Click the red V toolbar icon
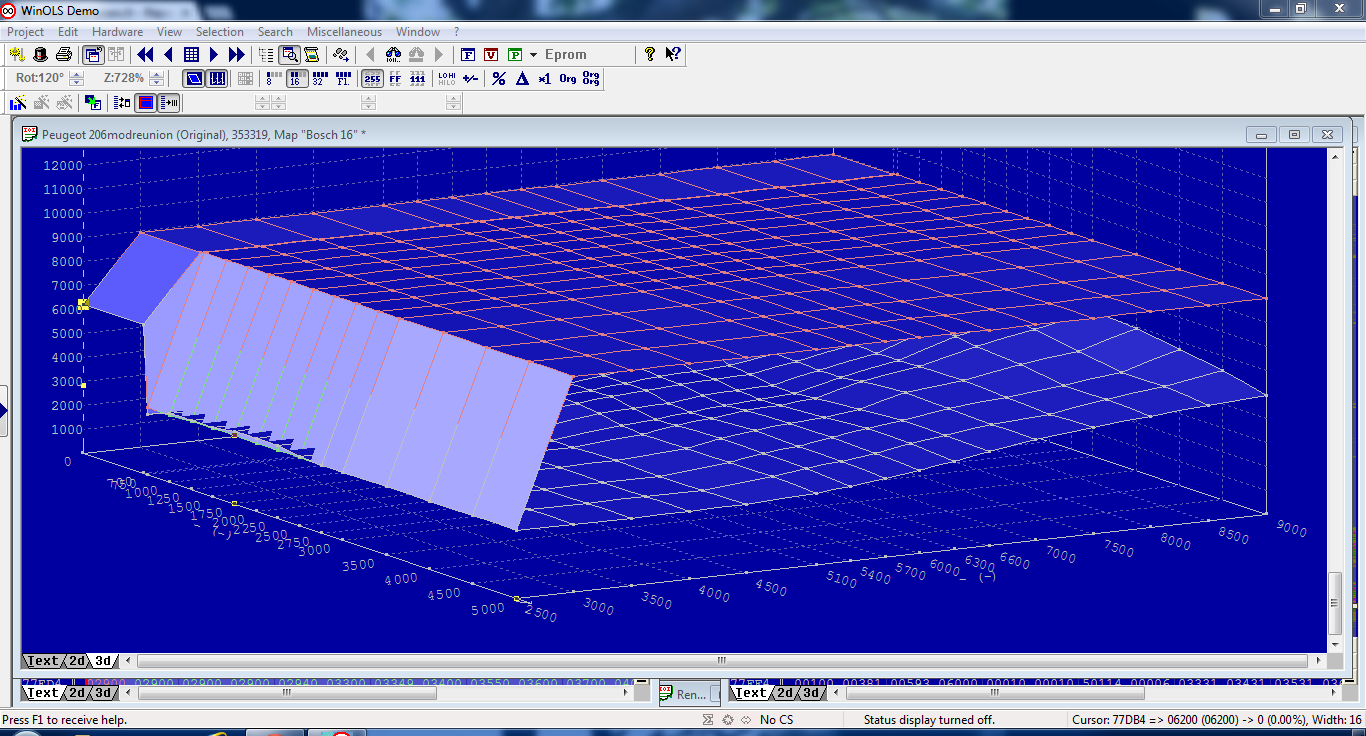Viewport: 1366px width, 736px height. [491, 54]
